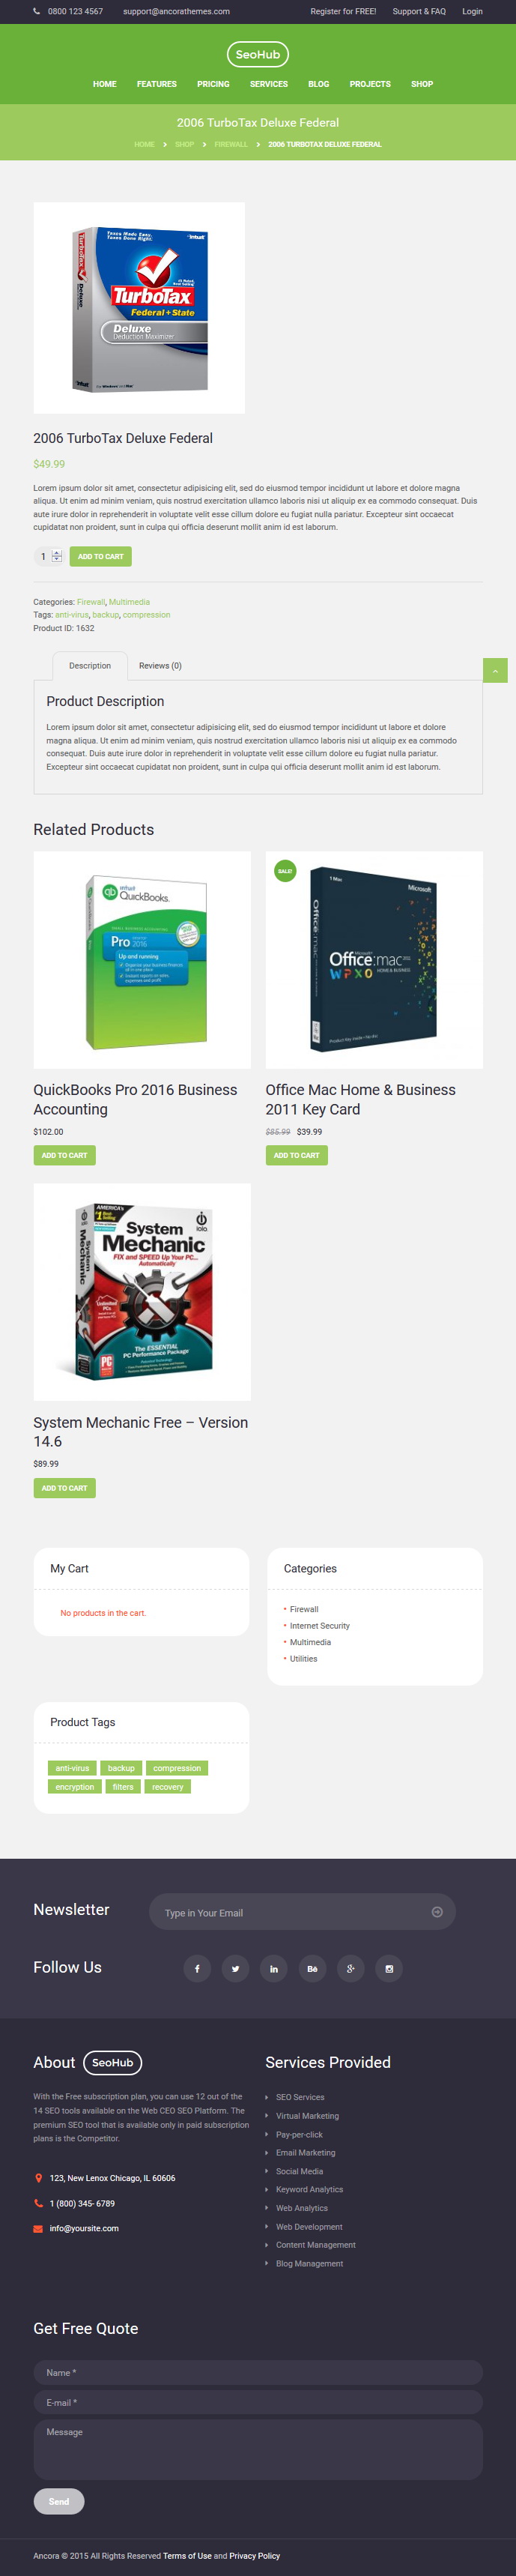
Task: Increase product quantity stepper
Action: point(57,553)
